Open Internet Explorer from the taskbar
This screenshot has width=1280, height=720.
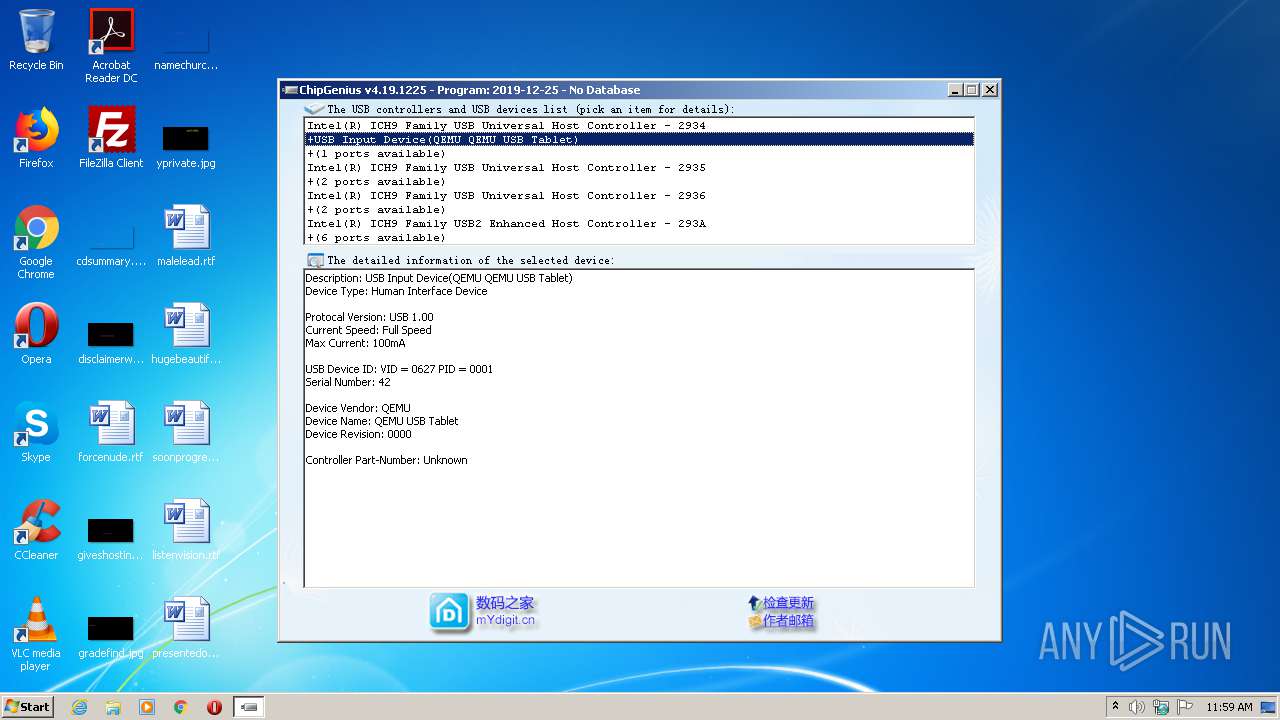(x=79, y=707)
